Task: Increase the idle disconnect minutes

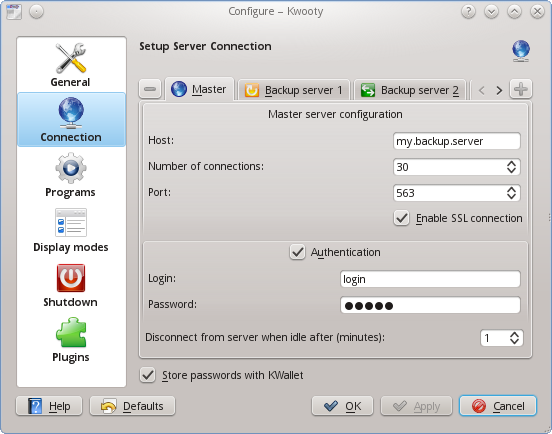Action: pos(514,334)
